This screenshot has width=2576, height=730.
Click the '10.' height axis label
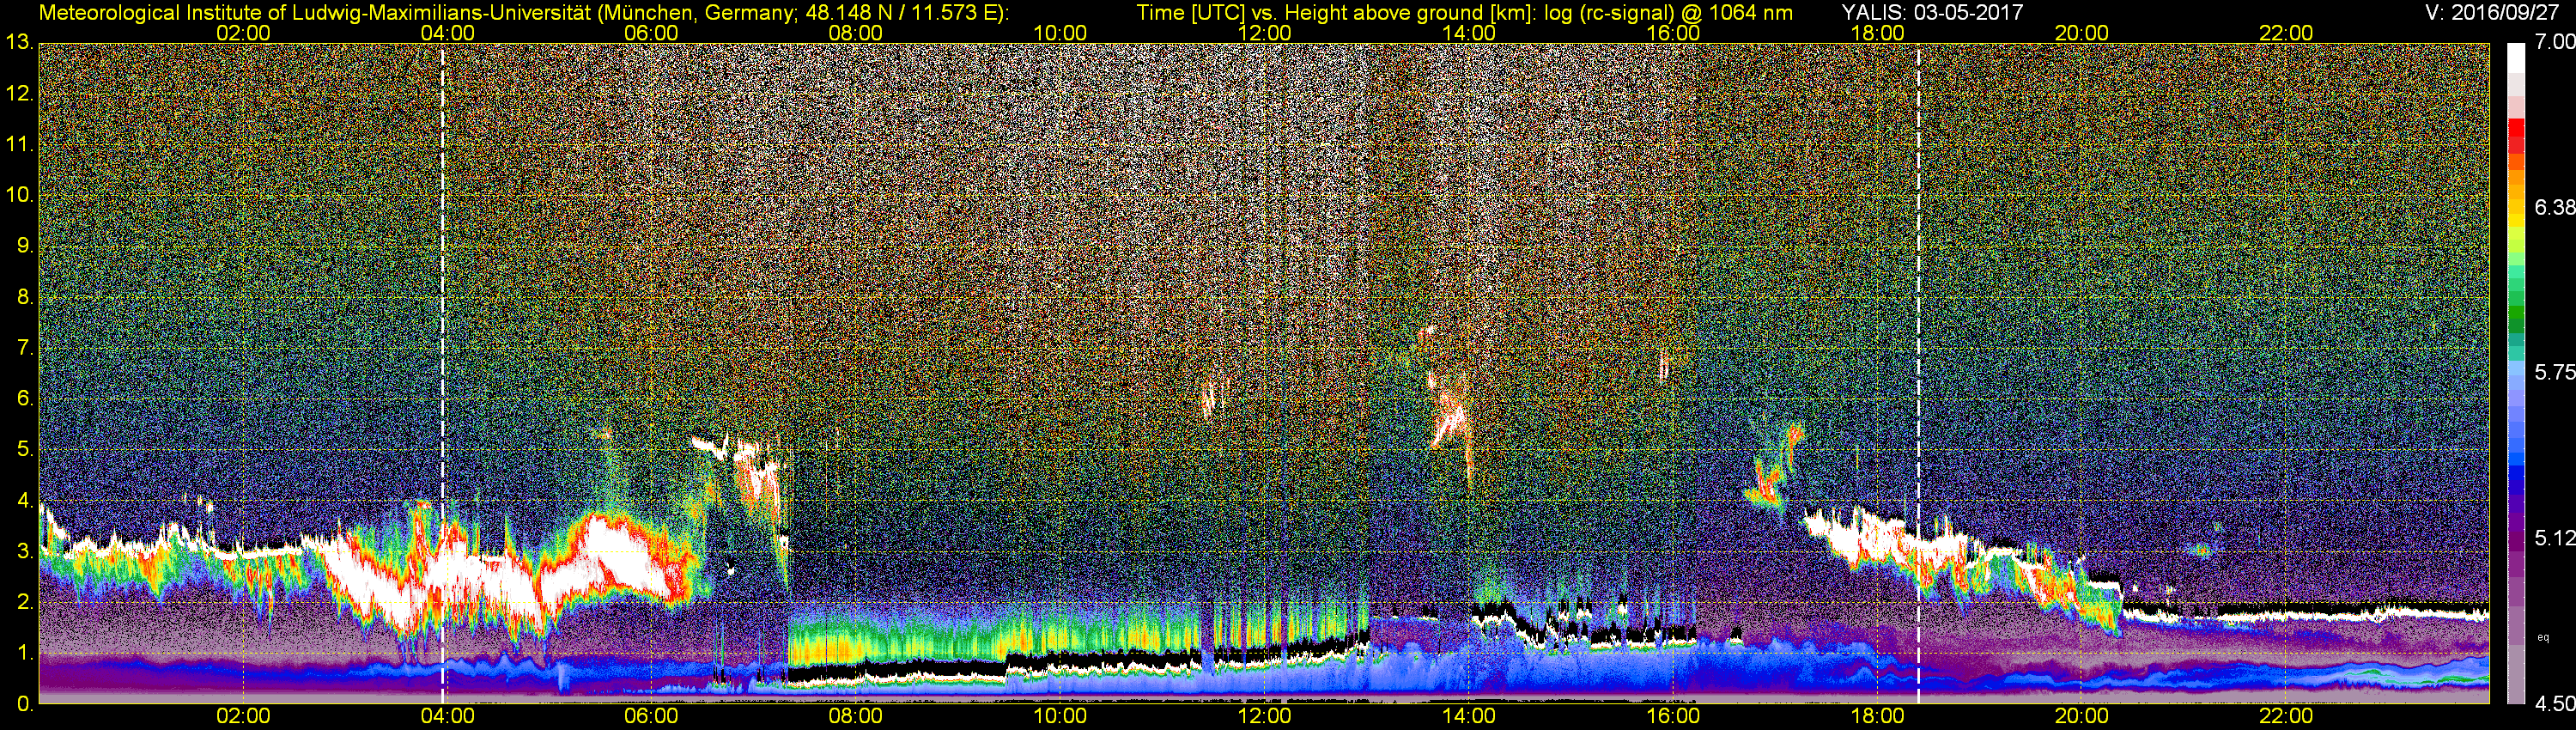pos(19,195)
